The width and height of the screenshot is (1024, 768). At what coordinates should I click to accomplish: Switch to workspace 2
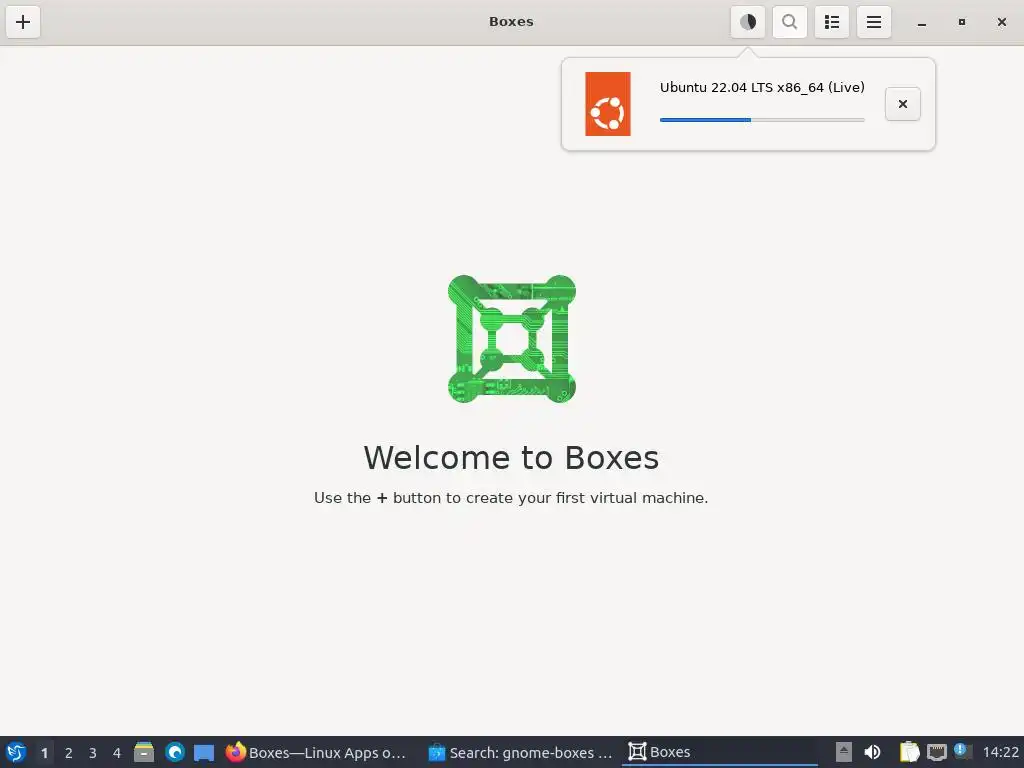(69, 753)
